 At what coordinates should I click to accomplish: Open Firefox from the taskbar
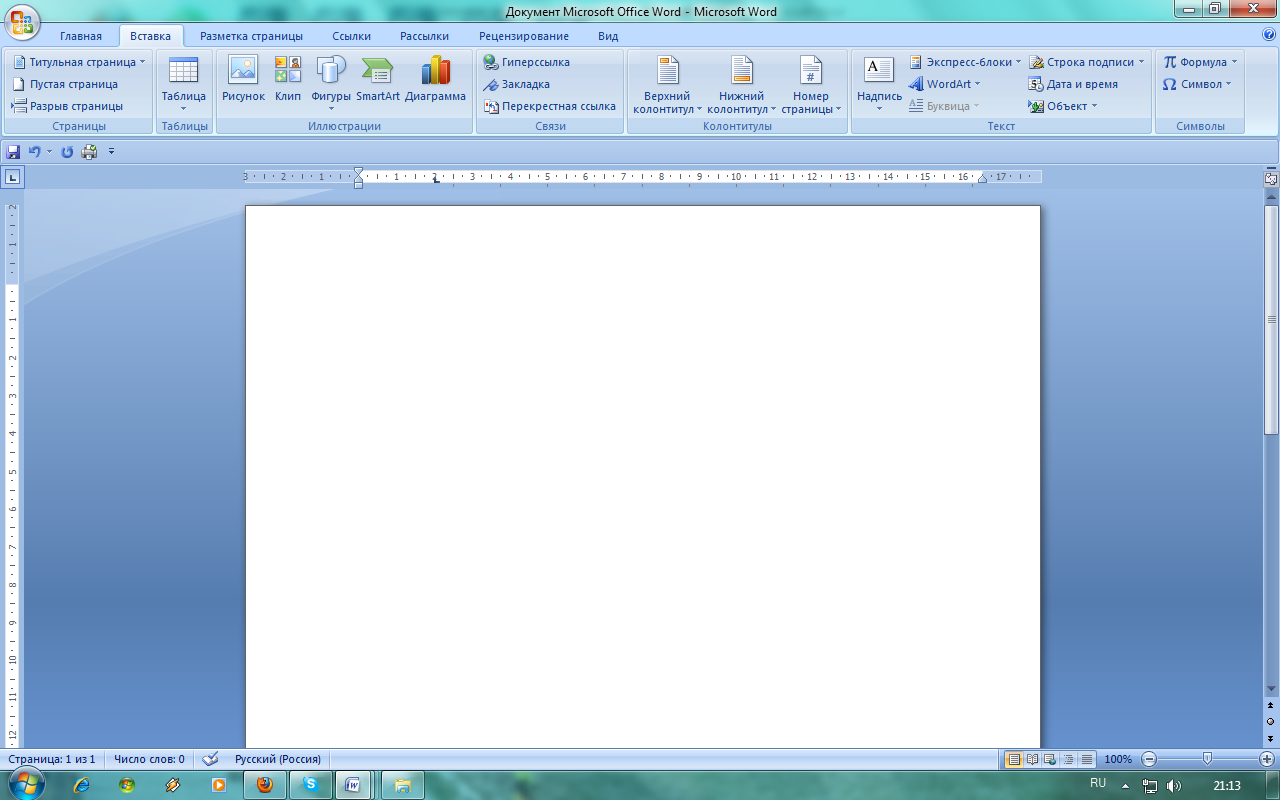[x=265, y=785]
